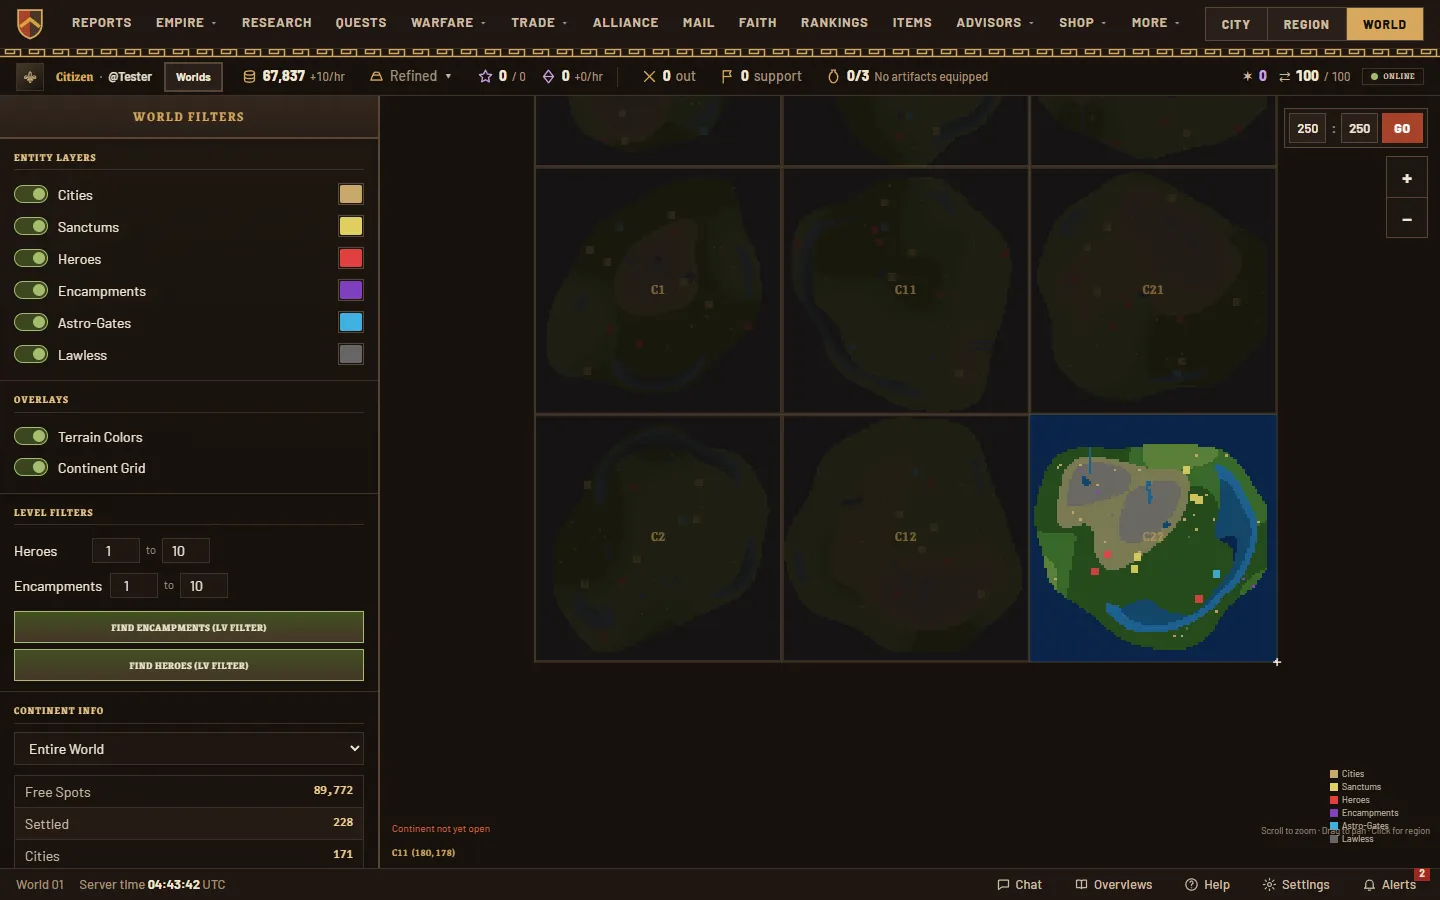Expand the Trade menu

pyautogui.click(x=539, y=23)
